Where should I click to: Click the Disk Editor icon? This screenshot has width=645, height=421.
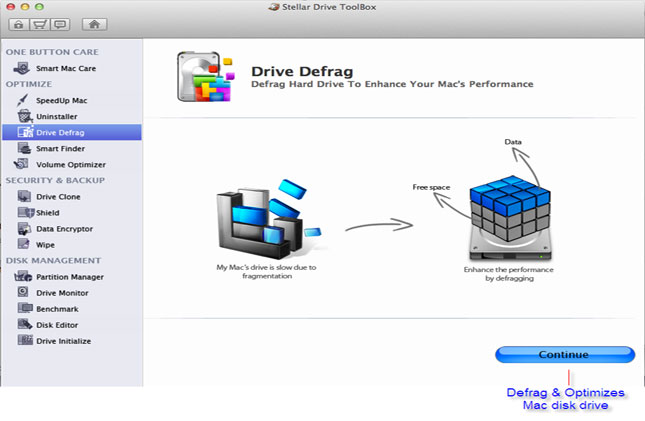25,324
